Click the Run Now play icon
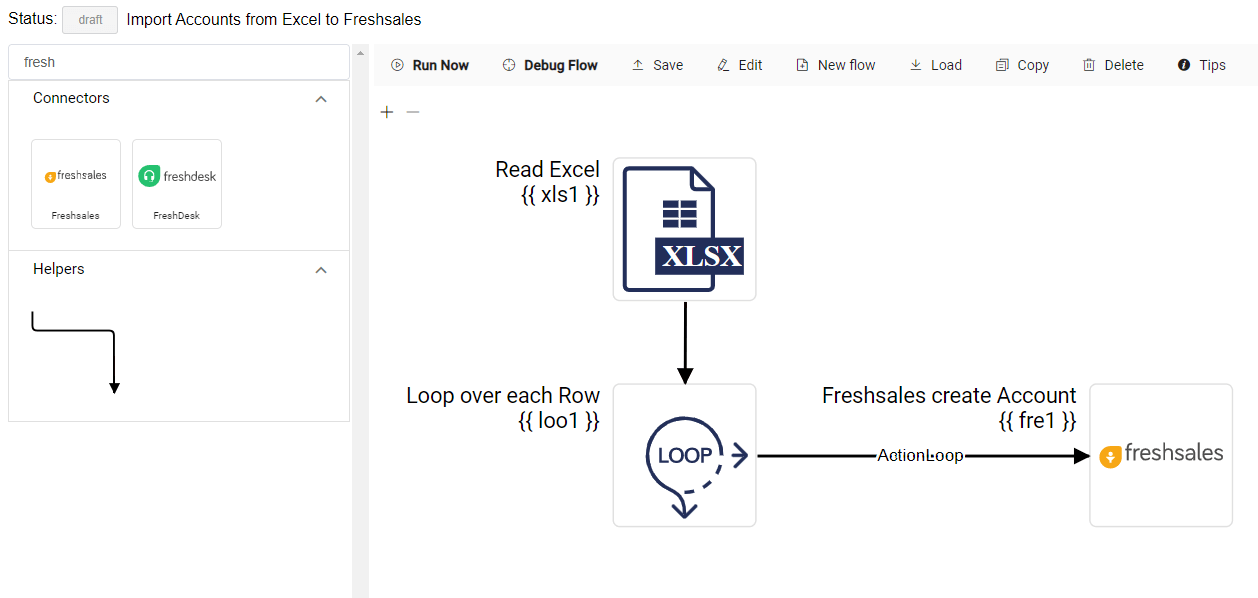 tap(397, 65)
